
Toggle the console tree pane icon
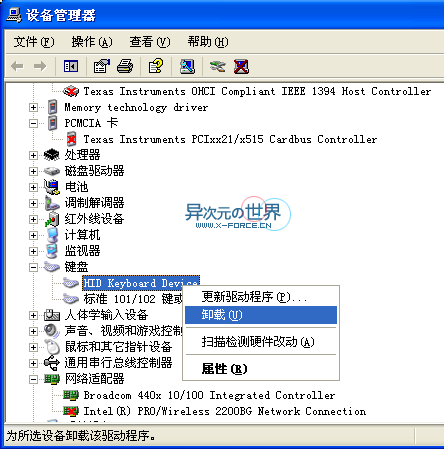71,66
